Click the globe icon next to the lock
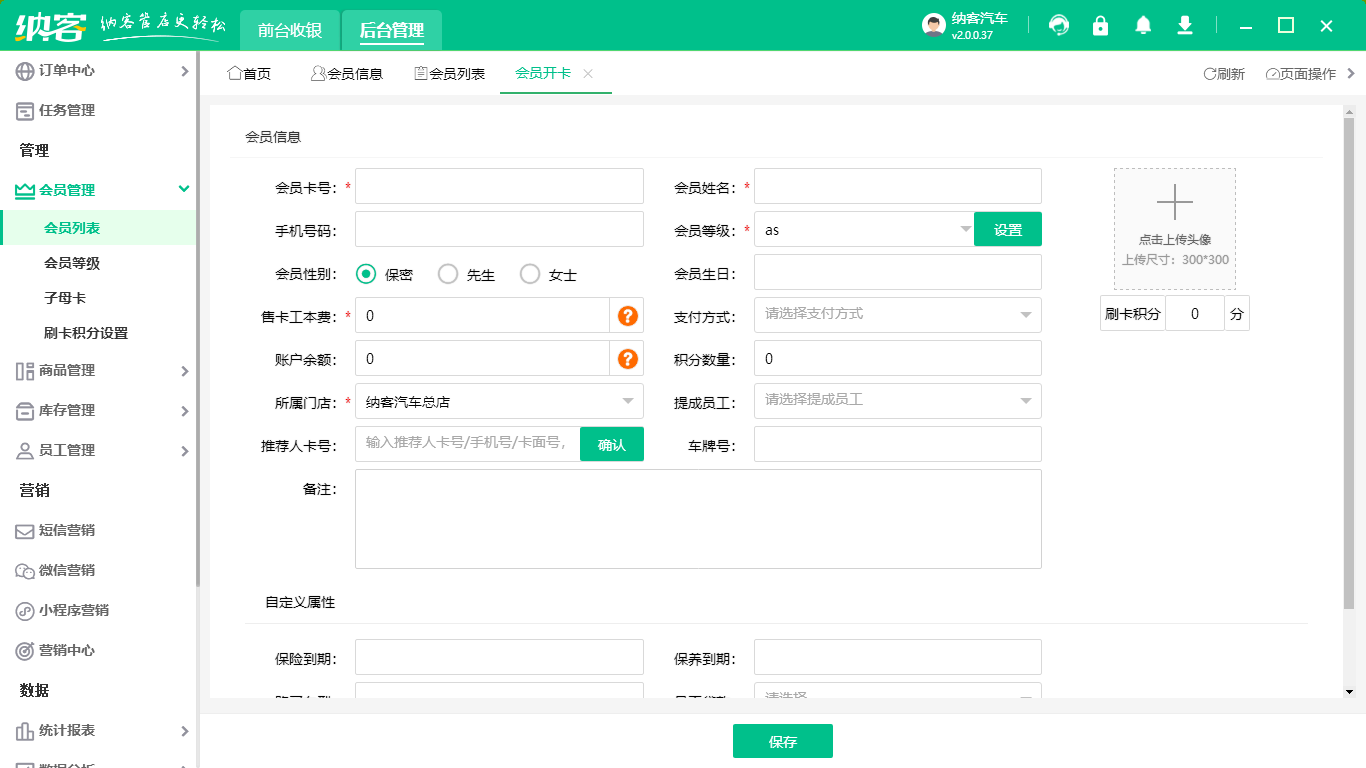The height and width of the screenshot is (768, 1366). [x=1058, y=26]
